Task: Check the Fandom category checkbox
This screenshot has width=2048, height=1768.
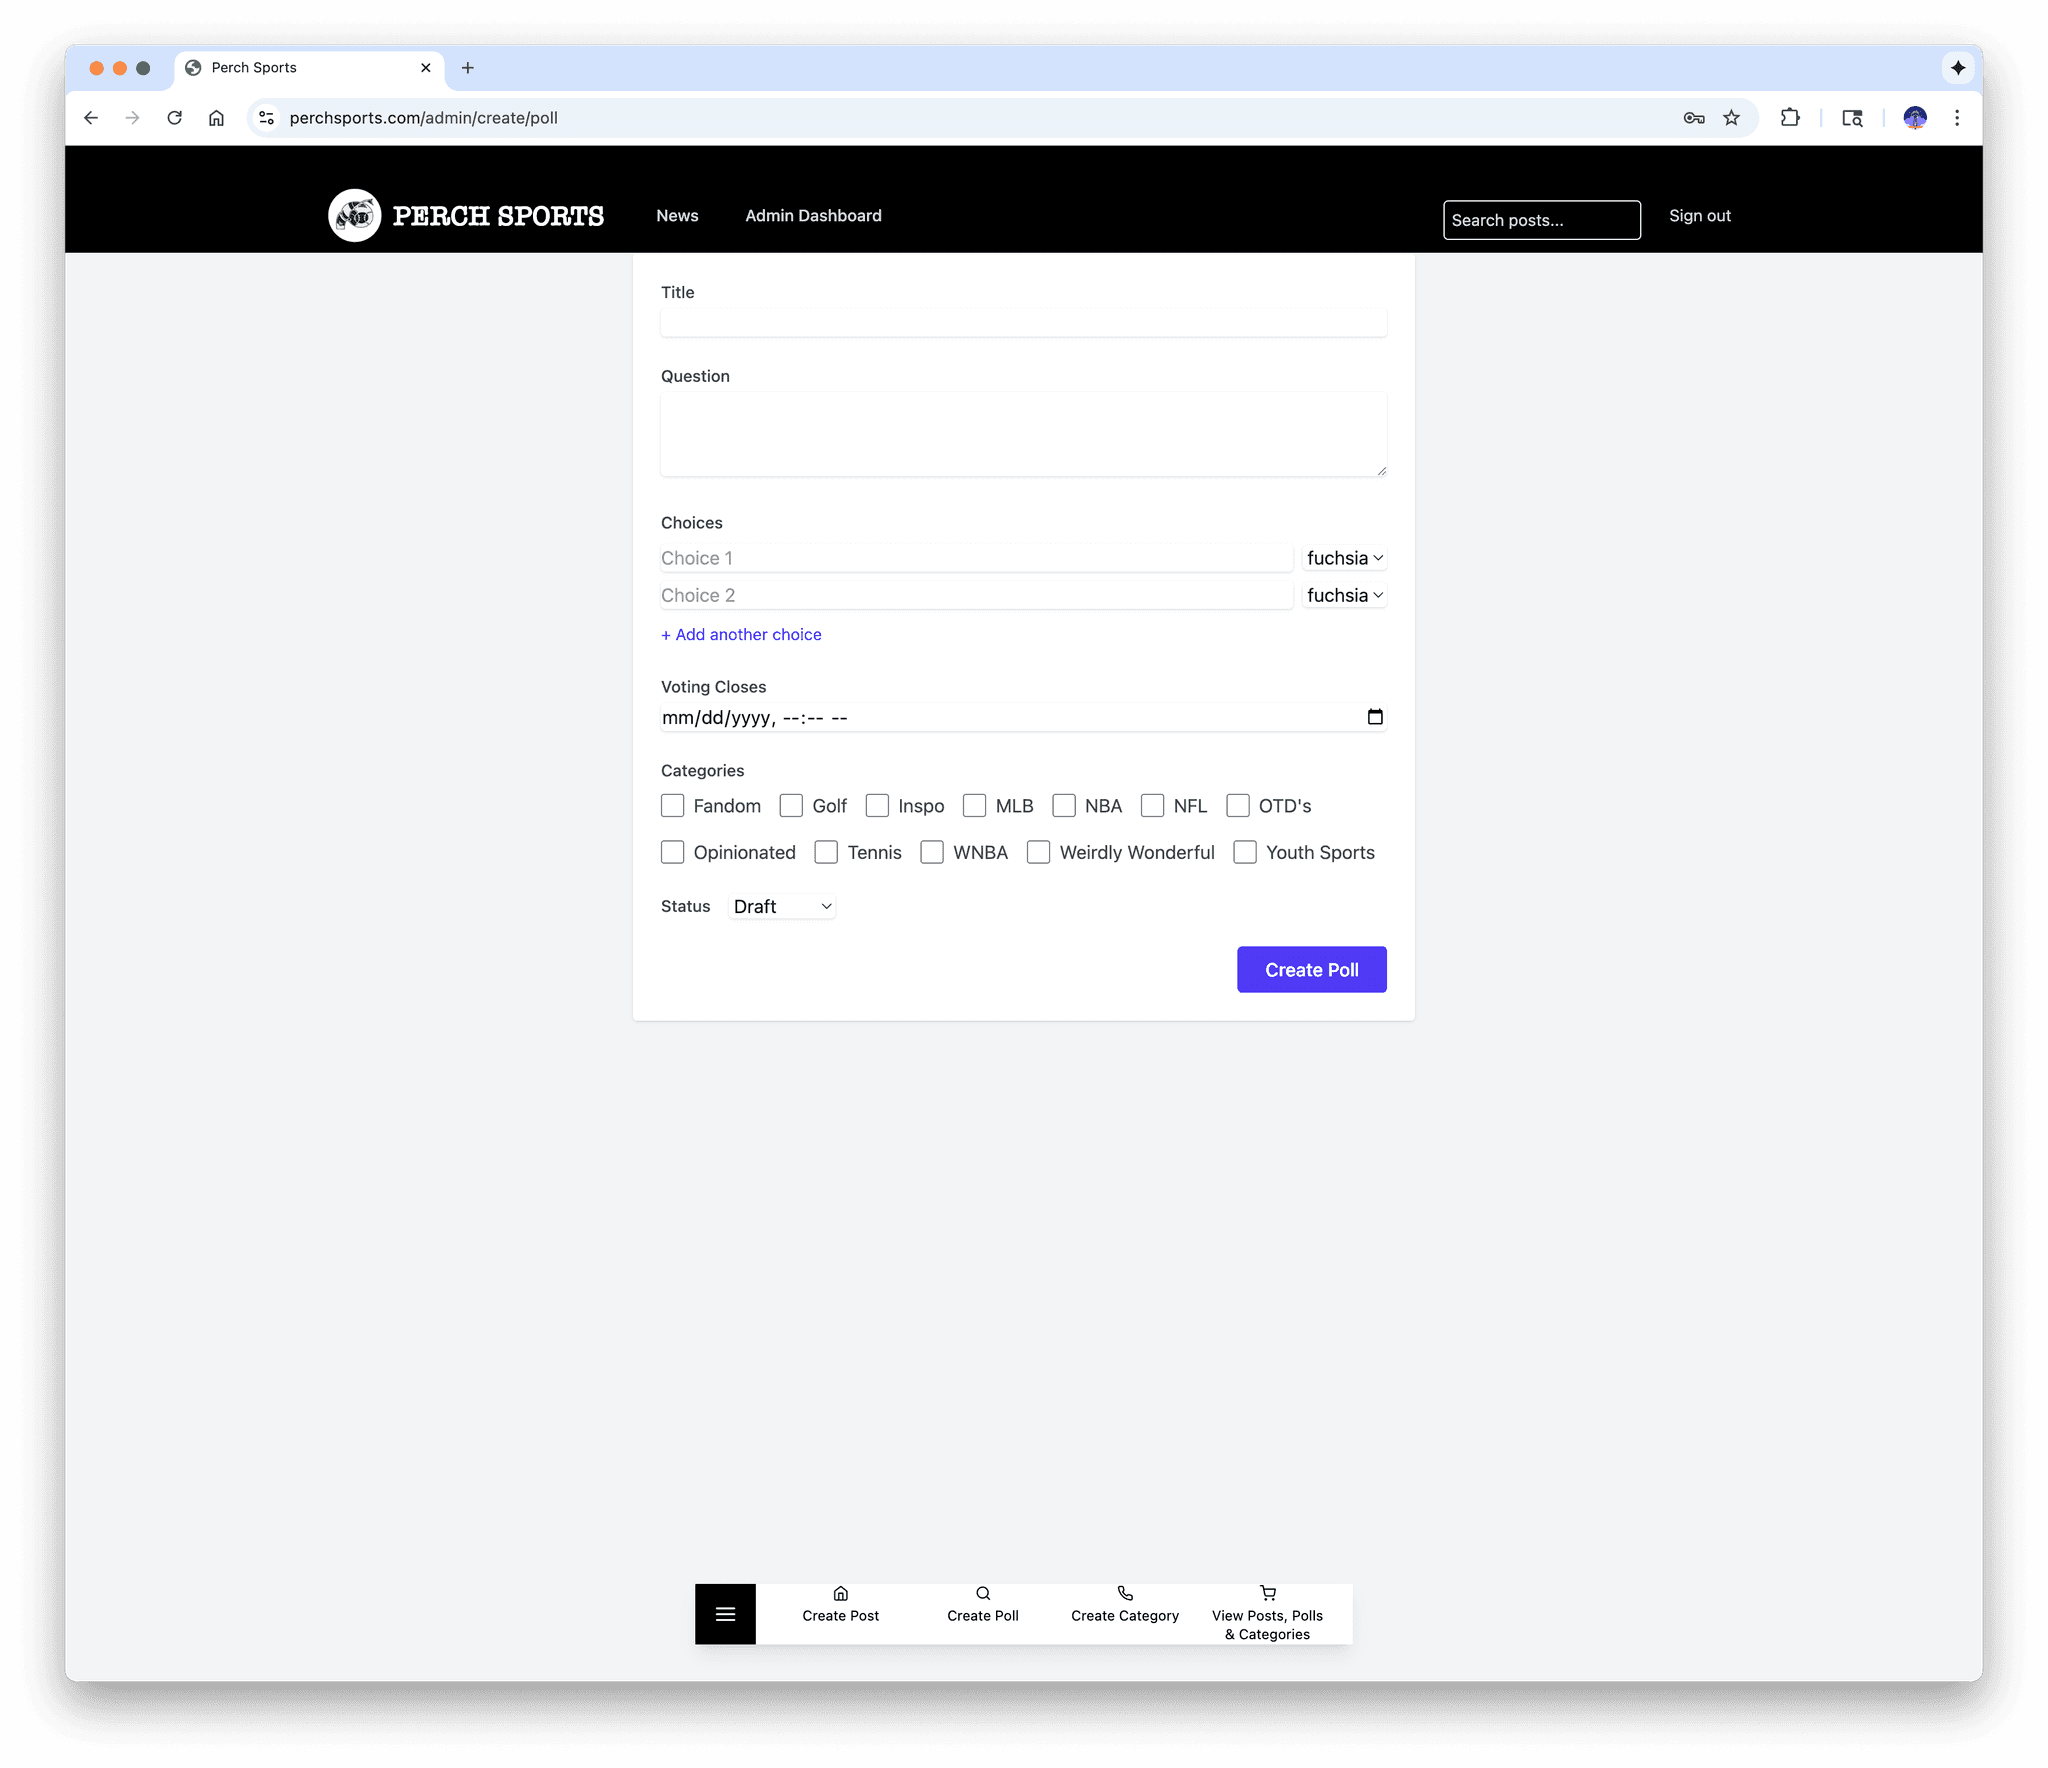Action: [x=673, y=806]
